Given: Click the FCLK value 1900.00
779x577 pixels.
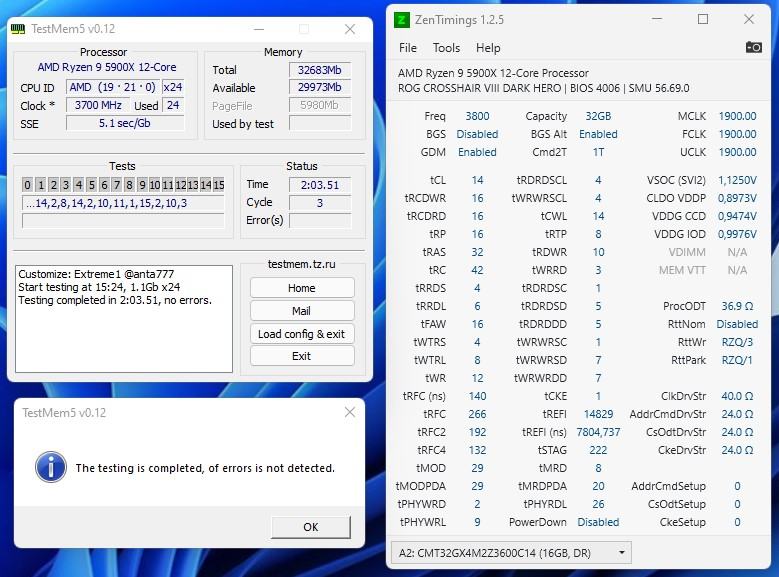Looking at the screenshot, I should [x=737, y=134].
